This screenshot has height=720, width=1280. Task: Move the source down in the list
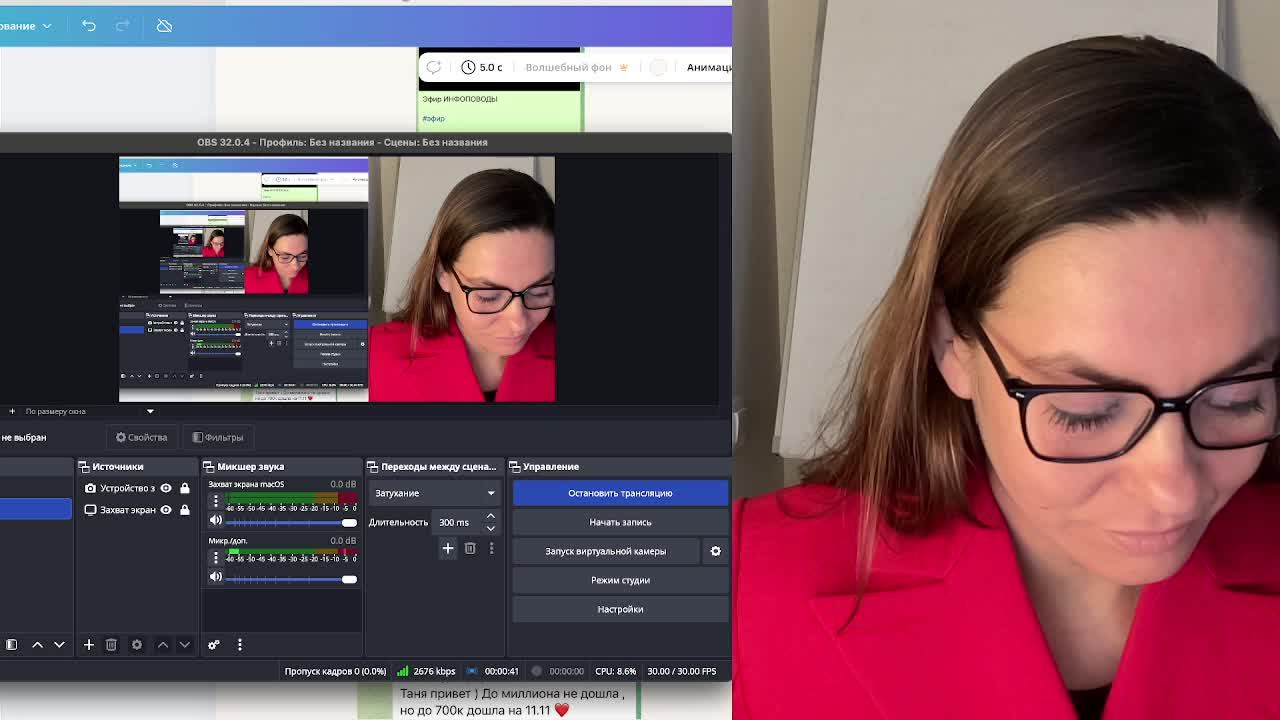click(x=185, y=645)
